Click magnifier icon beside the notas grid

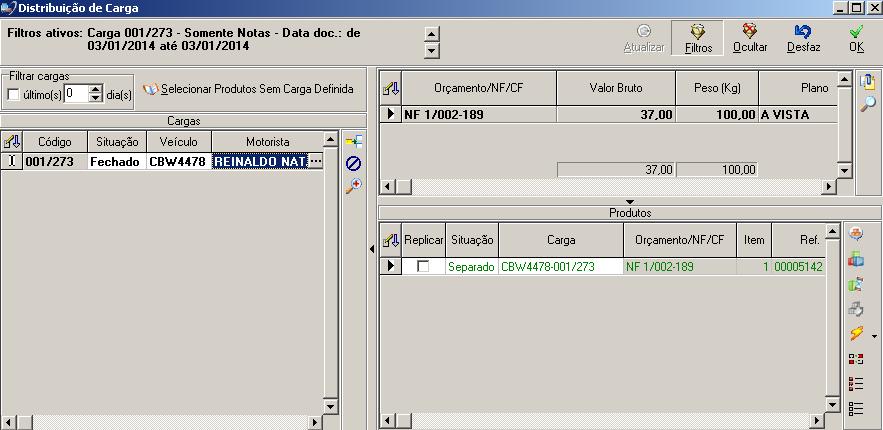[867, 103]
